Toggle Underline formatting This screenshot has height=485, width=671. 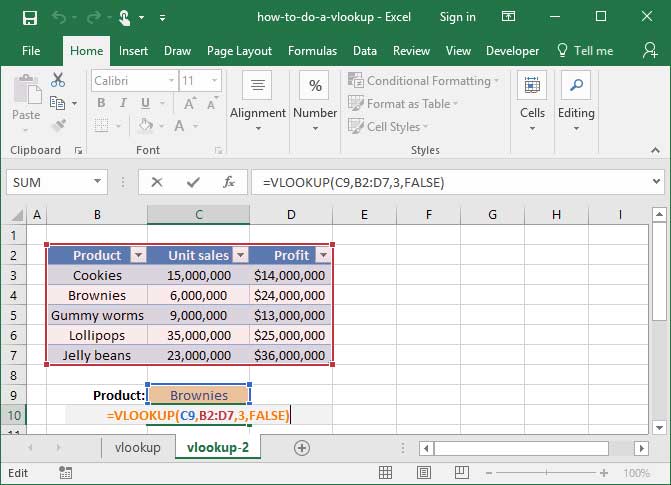coord(145,103)
